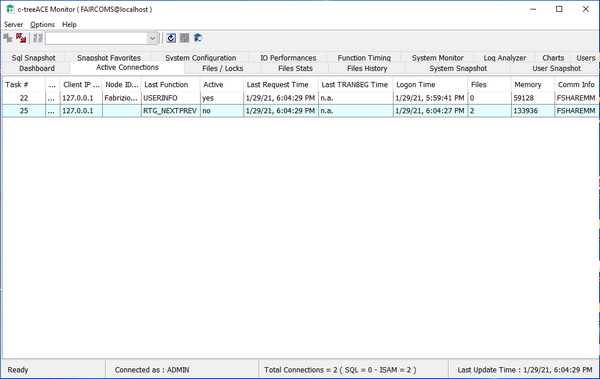Click the Active column header
The width and height of the screenshot is (600, 379).
(x=222, y=85)
